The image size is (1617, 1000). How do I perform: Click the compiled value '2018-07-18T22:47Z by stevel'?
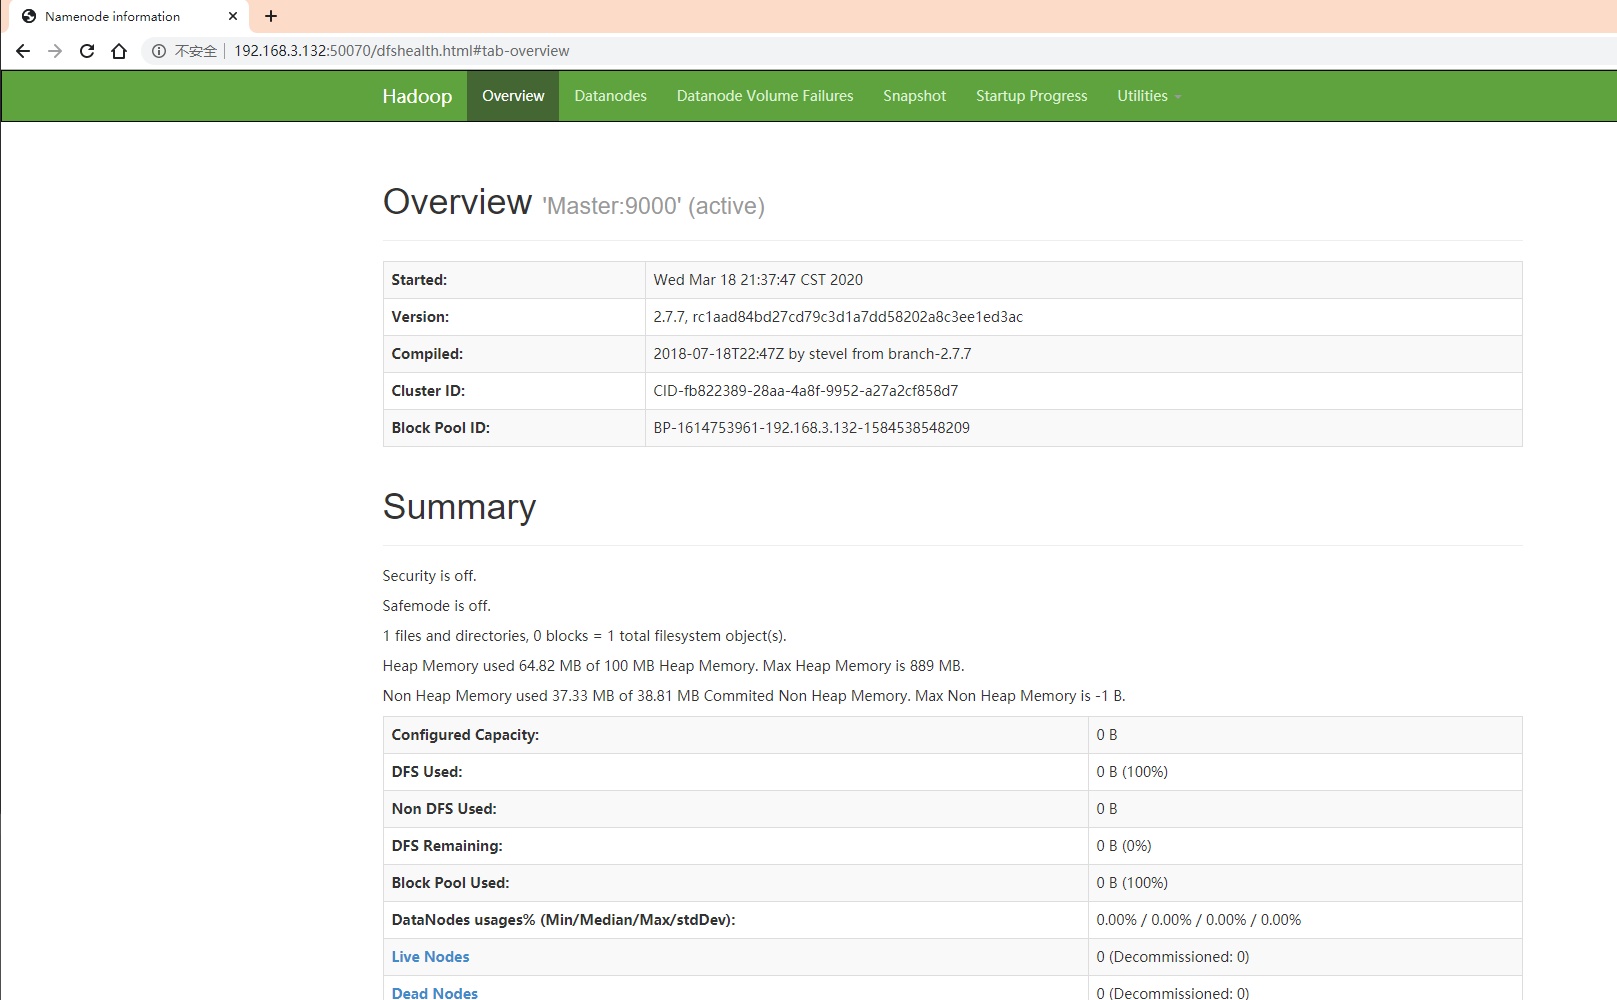[812, 354]
